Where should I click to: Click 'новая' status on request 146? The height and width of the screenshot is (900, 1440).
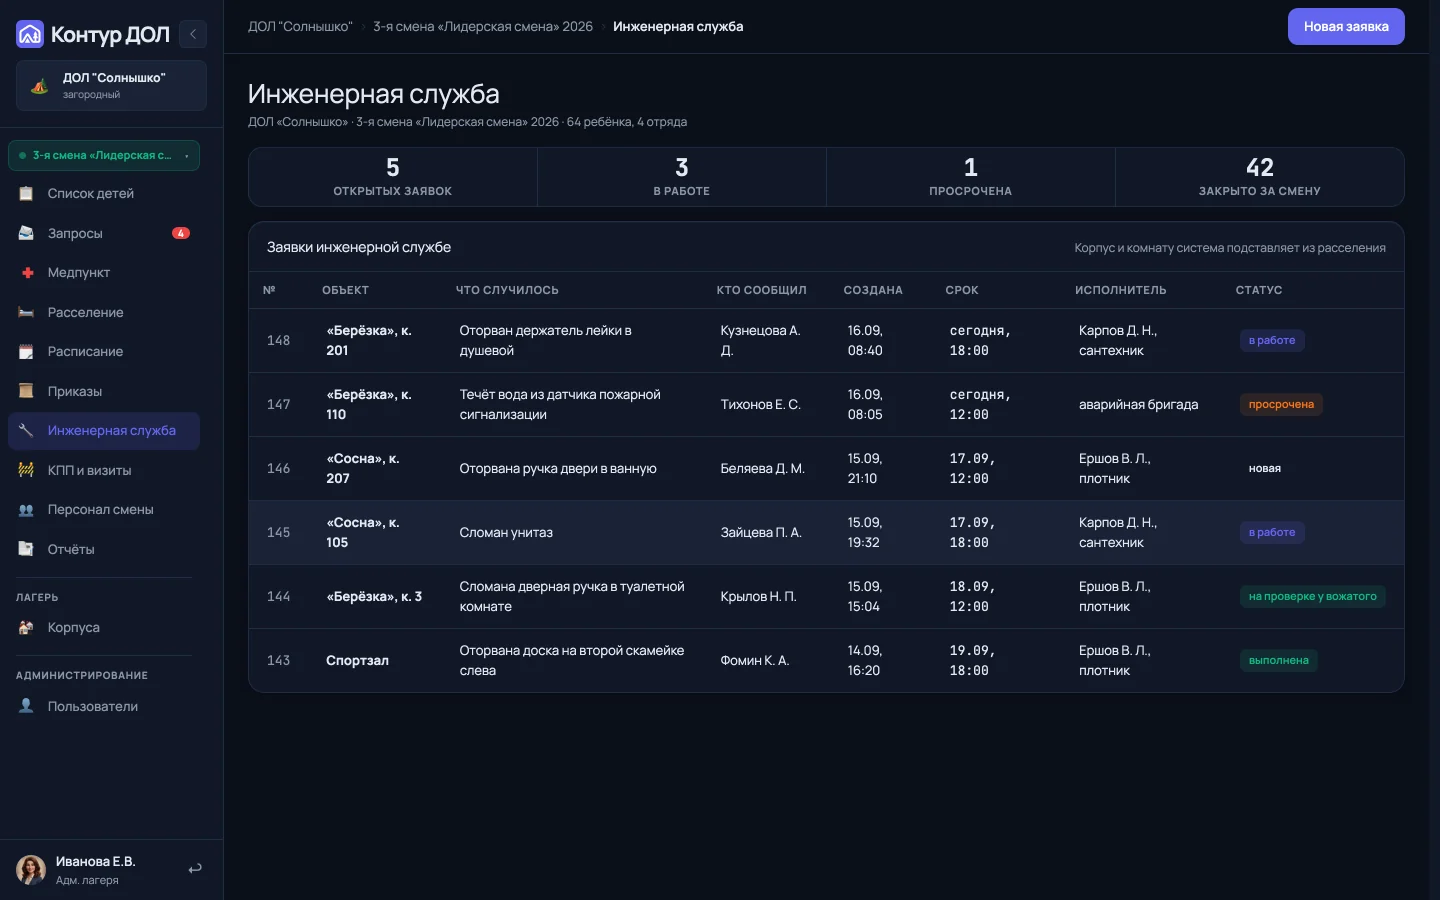[x=1265, y=468]
